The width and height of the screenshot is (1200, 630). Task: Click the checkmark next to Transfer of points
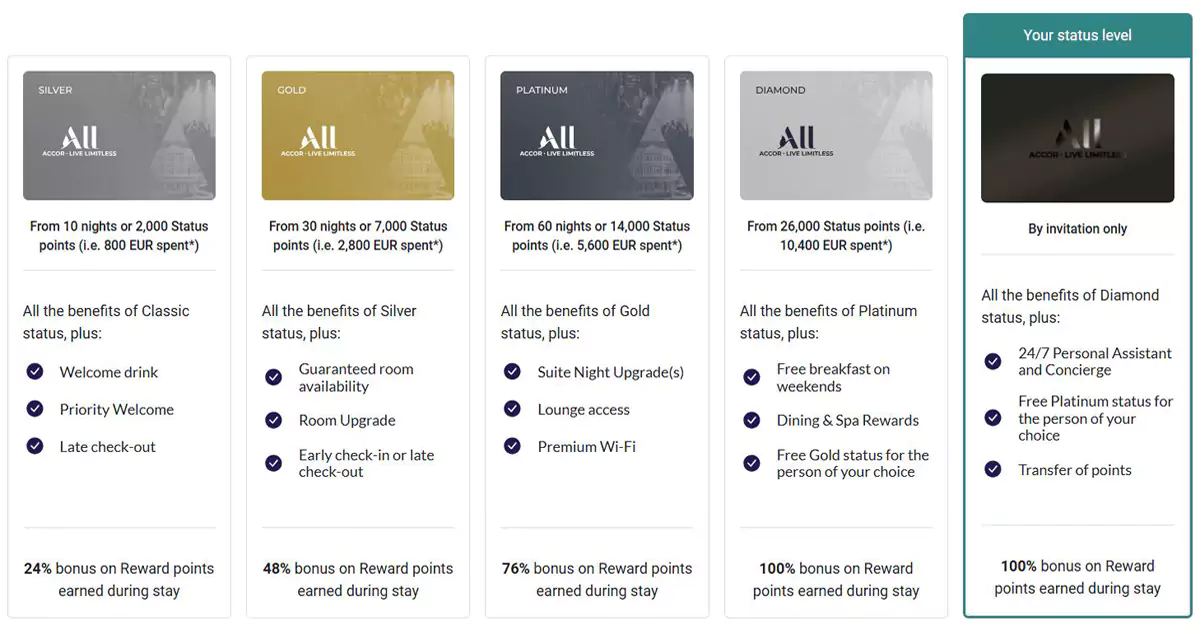993,469
